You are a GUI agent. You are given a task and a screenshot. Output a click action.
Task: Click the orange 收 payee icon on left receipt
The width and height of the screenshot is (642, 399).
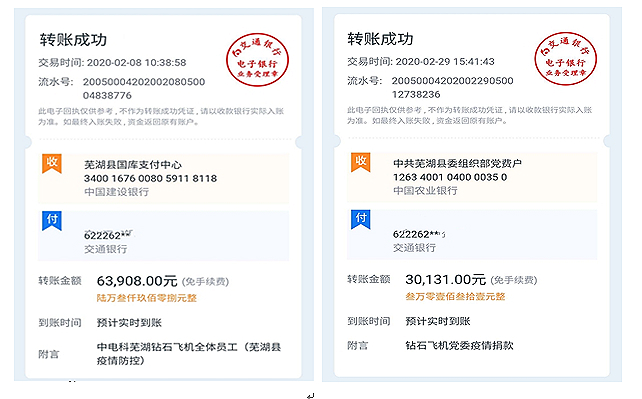pyautogui.click(x=52, y=163)
